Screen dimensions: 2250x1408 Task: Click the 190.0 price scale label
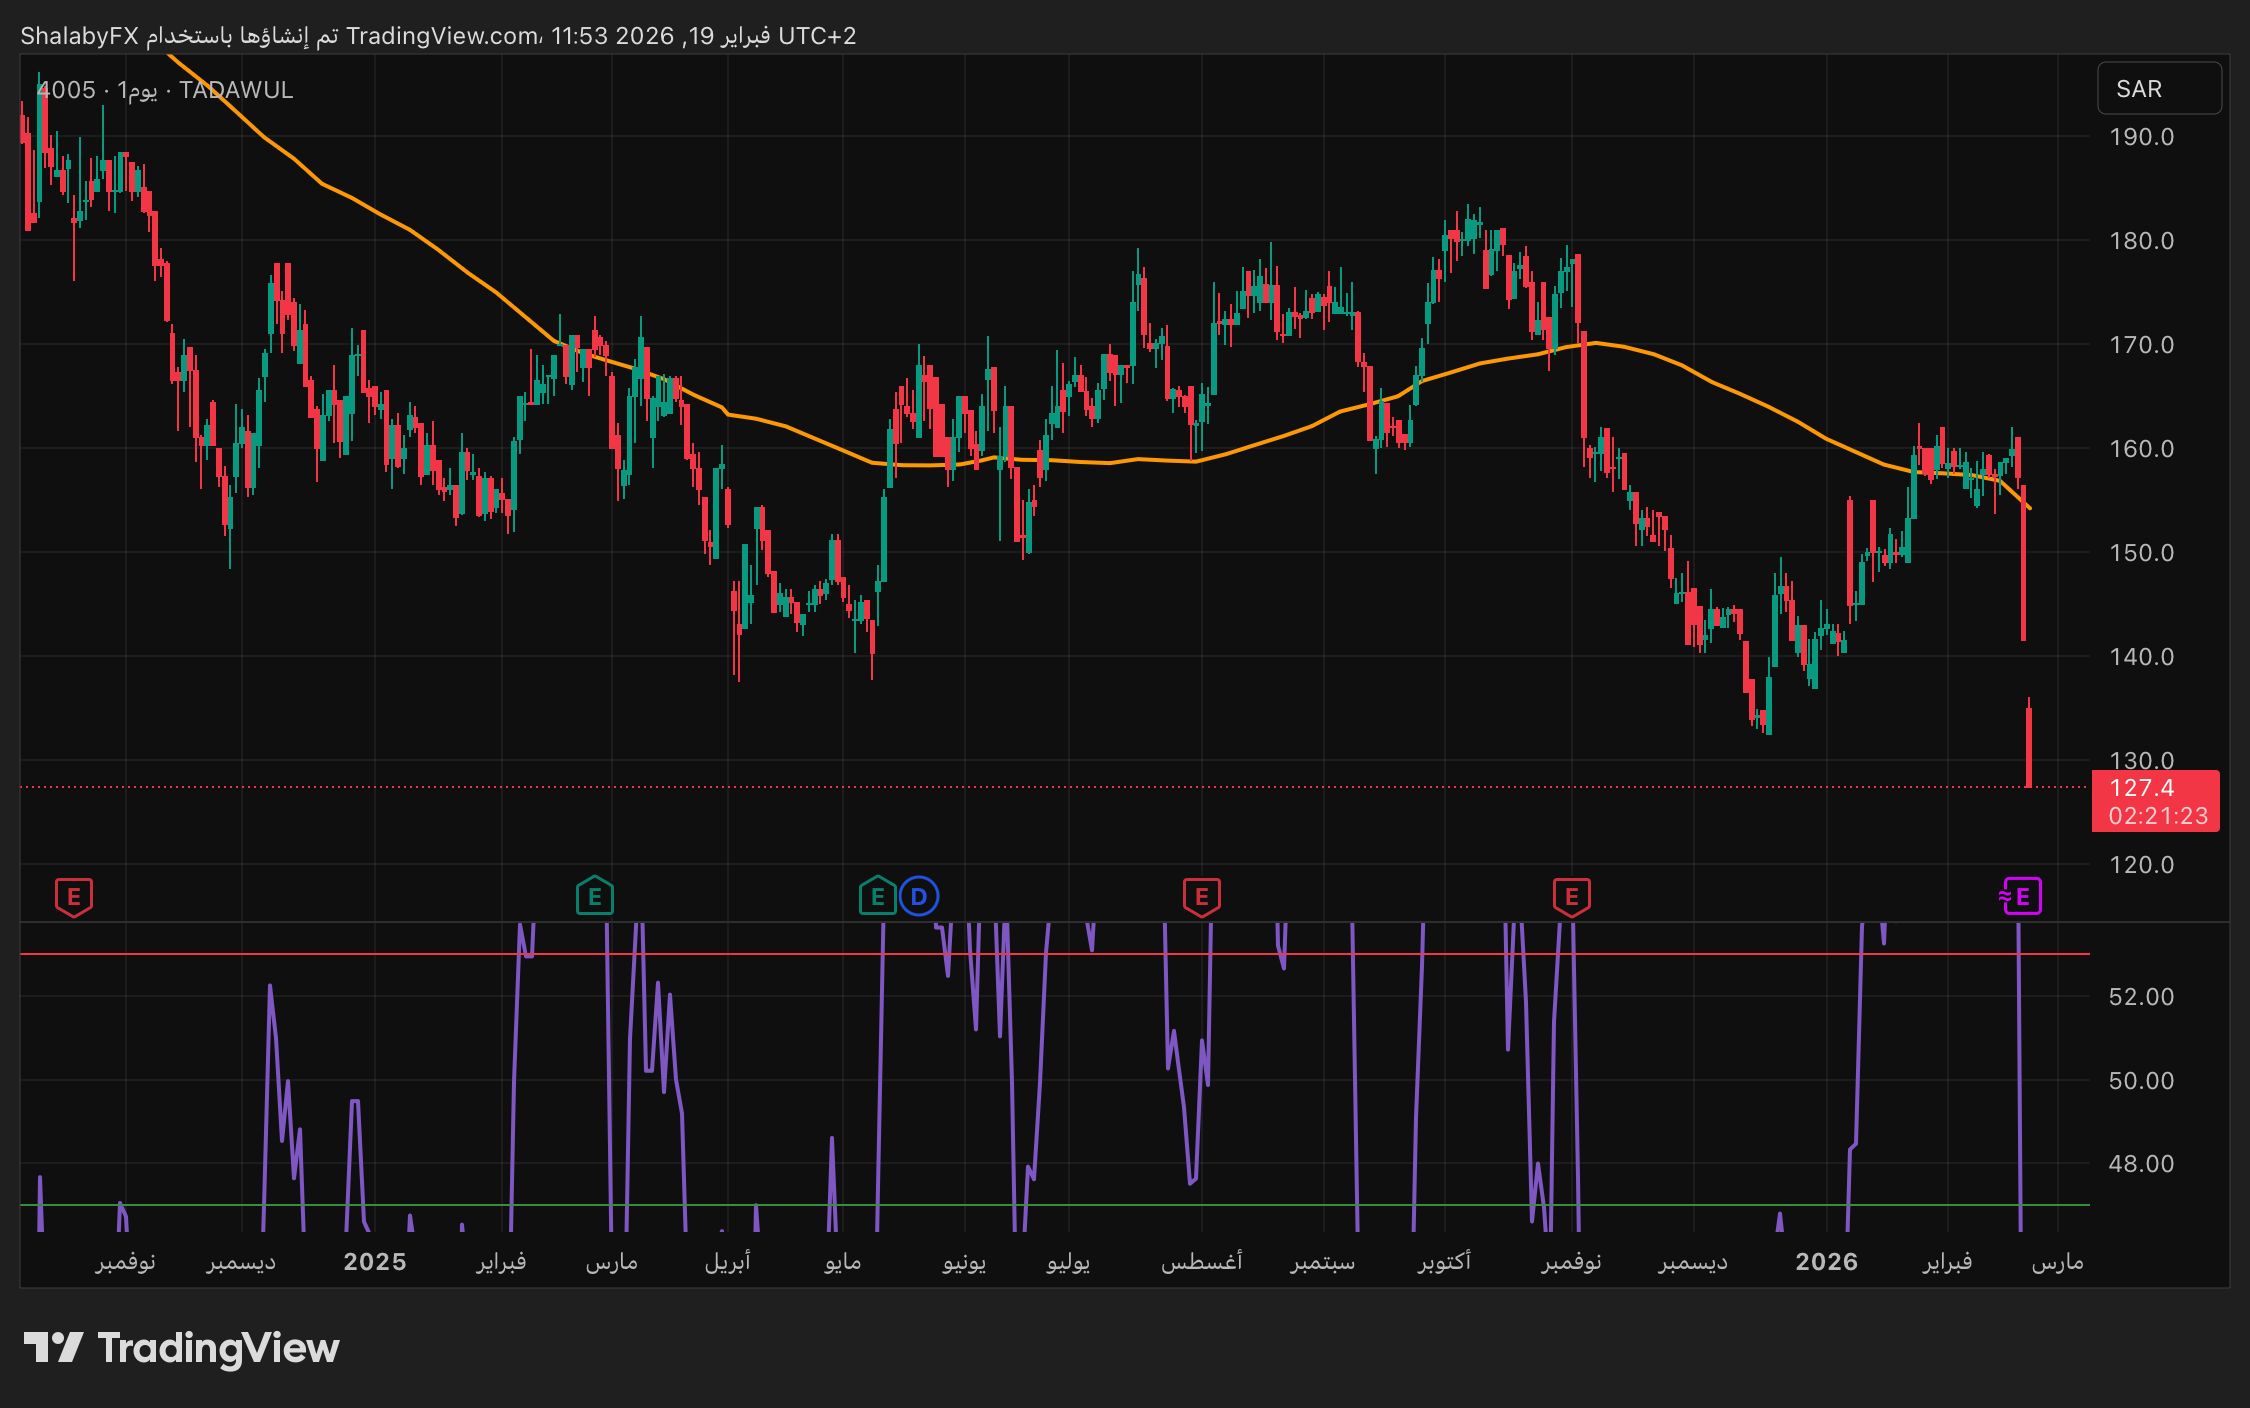coord(2141,137)
